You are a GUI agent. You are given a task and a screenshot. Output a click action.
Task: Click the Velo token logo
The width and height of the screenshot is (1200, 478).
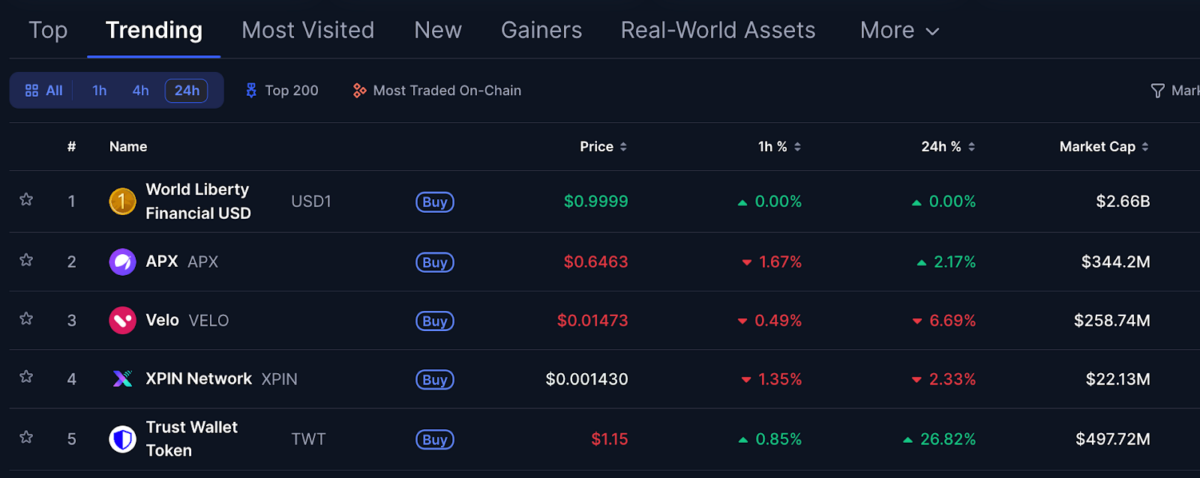pyautogui.click(x=122, y=321)
